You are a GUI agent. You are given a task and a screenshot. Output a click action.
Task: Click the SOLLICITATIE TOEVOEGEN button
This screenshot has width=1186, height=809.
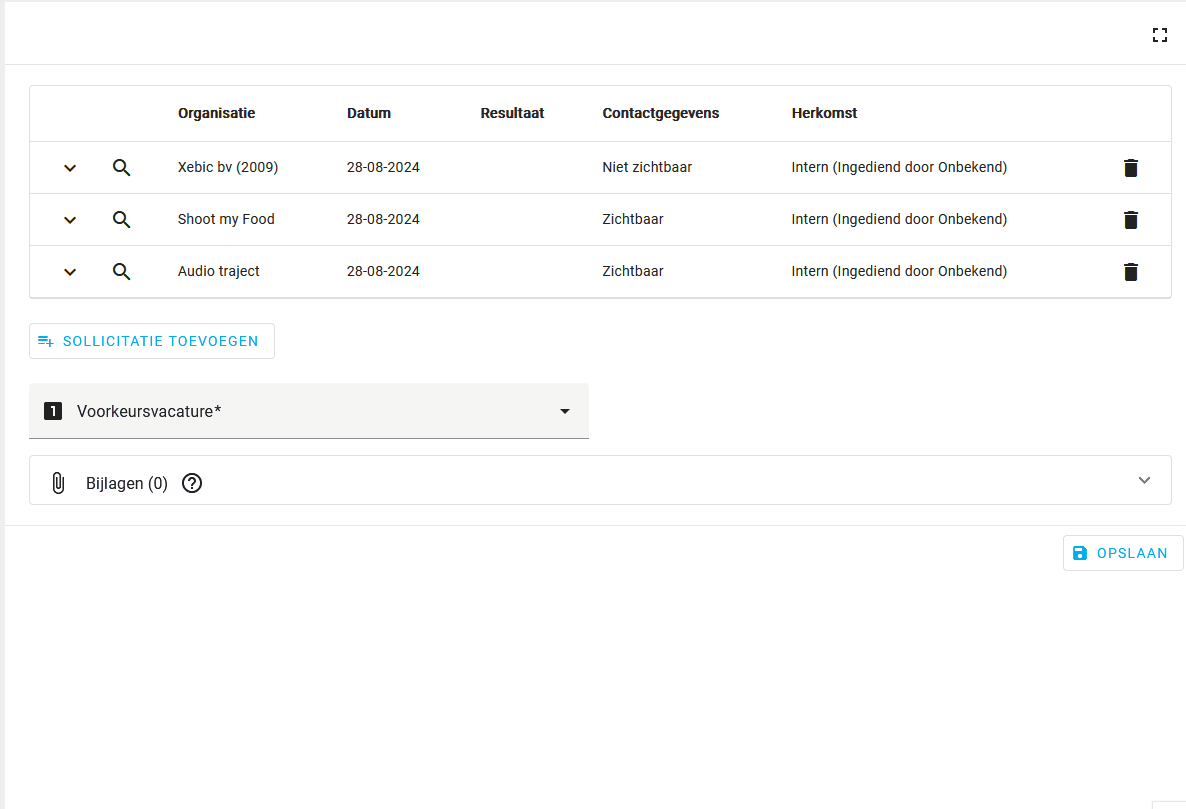(x=151, y=341)
